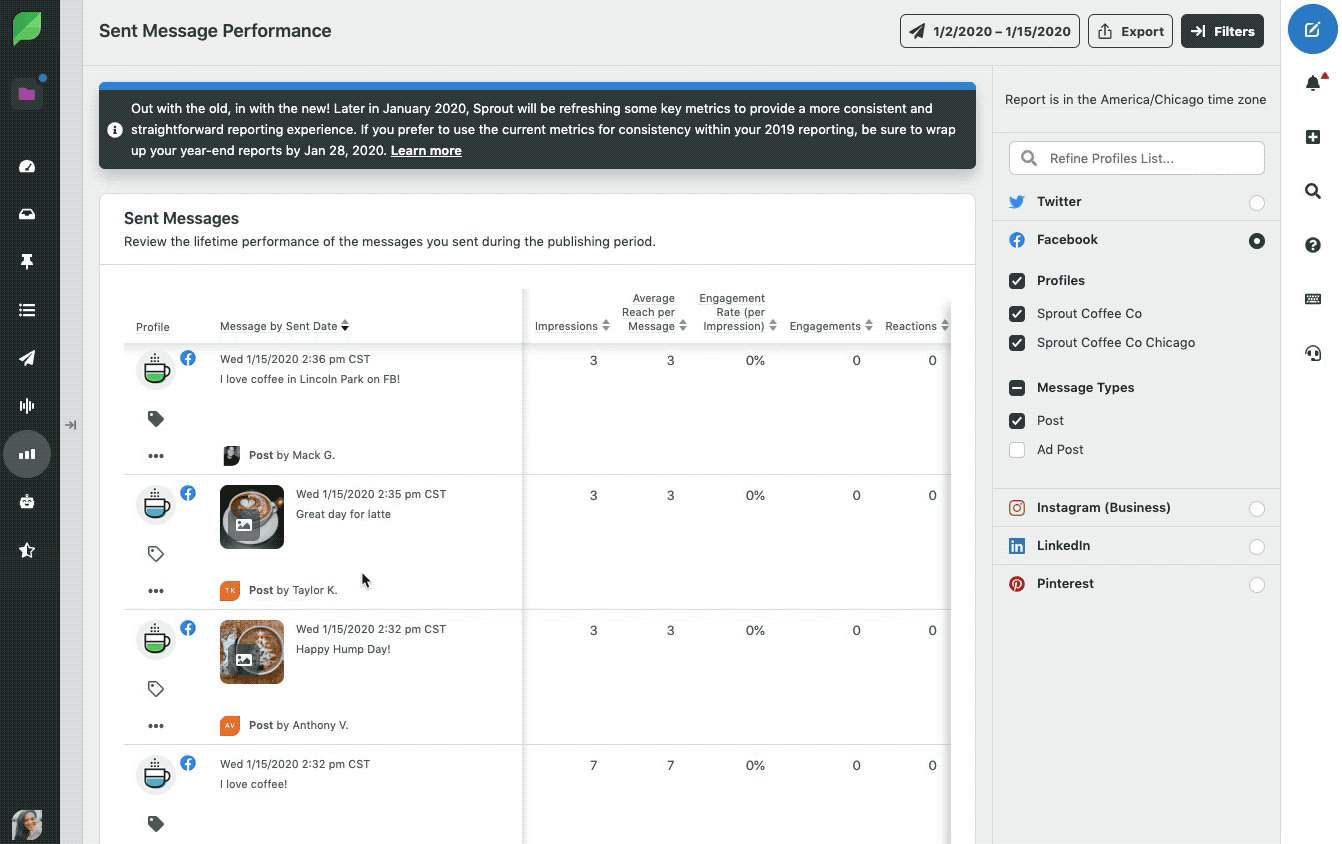This screenshot has height=844, width=1342.
Task: Toggle the Message Types checkbox
Action: [x=1017, y=388]
